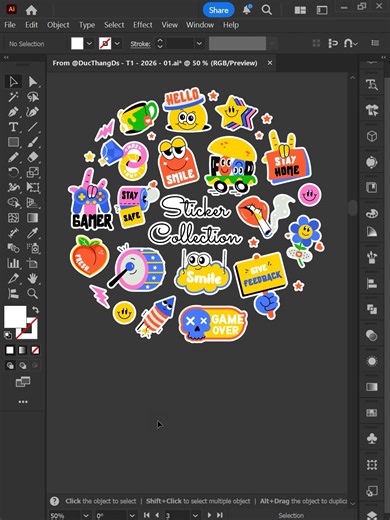Select the Direct Selection tool
The height and width of the screenshot is (520, 390).
pos(32,81)
